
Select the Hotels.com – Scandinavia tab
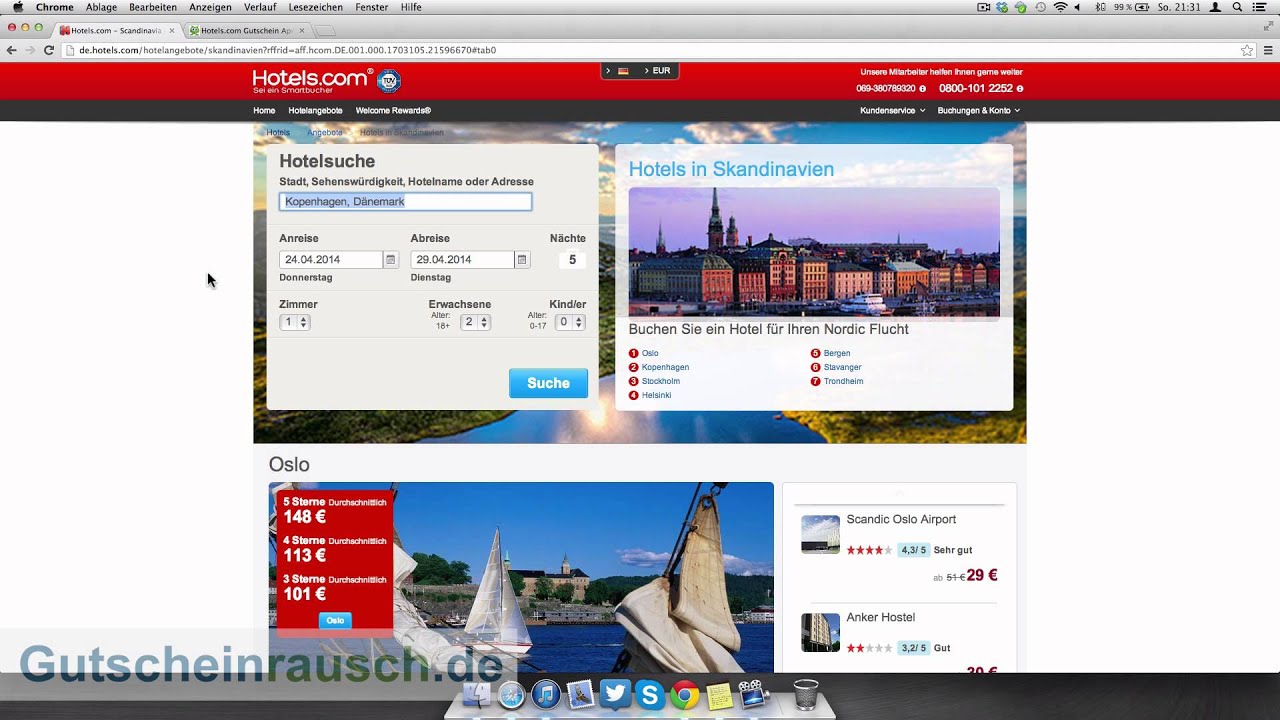click(116, 30)
